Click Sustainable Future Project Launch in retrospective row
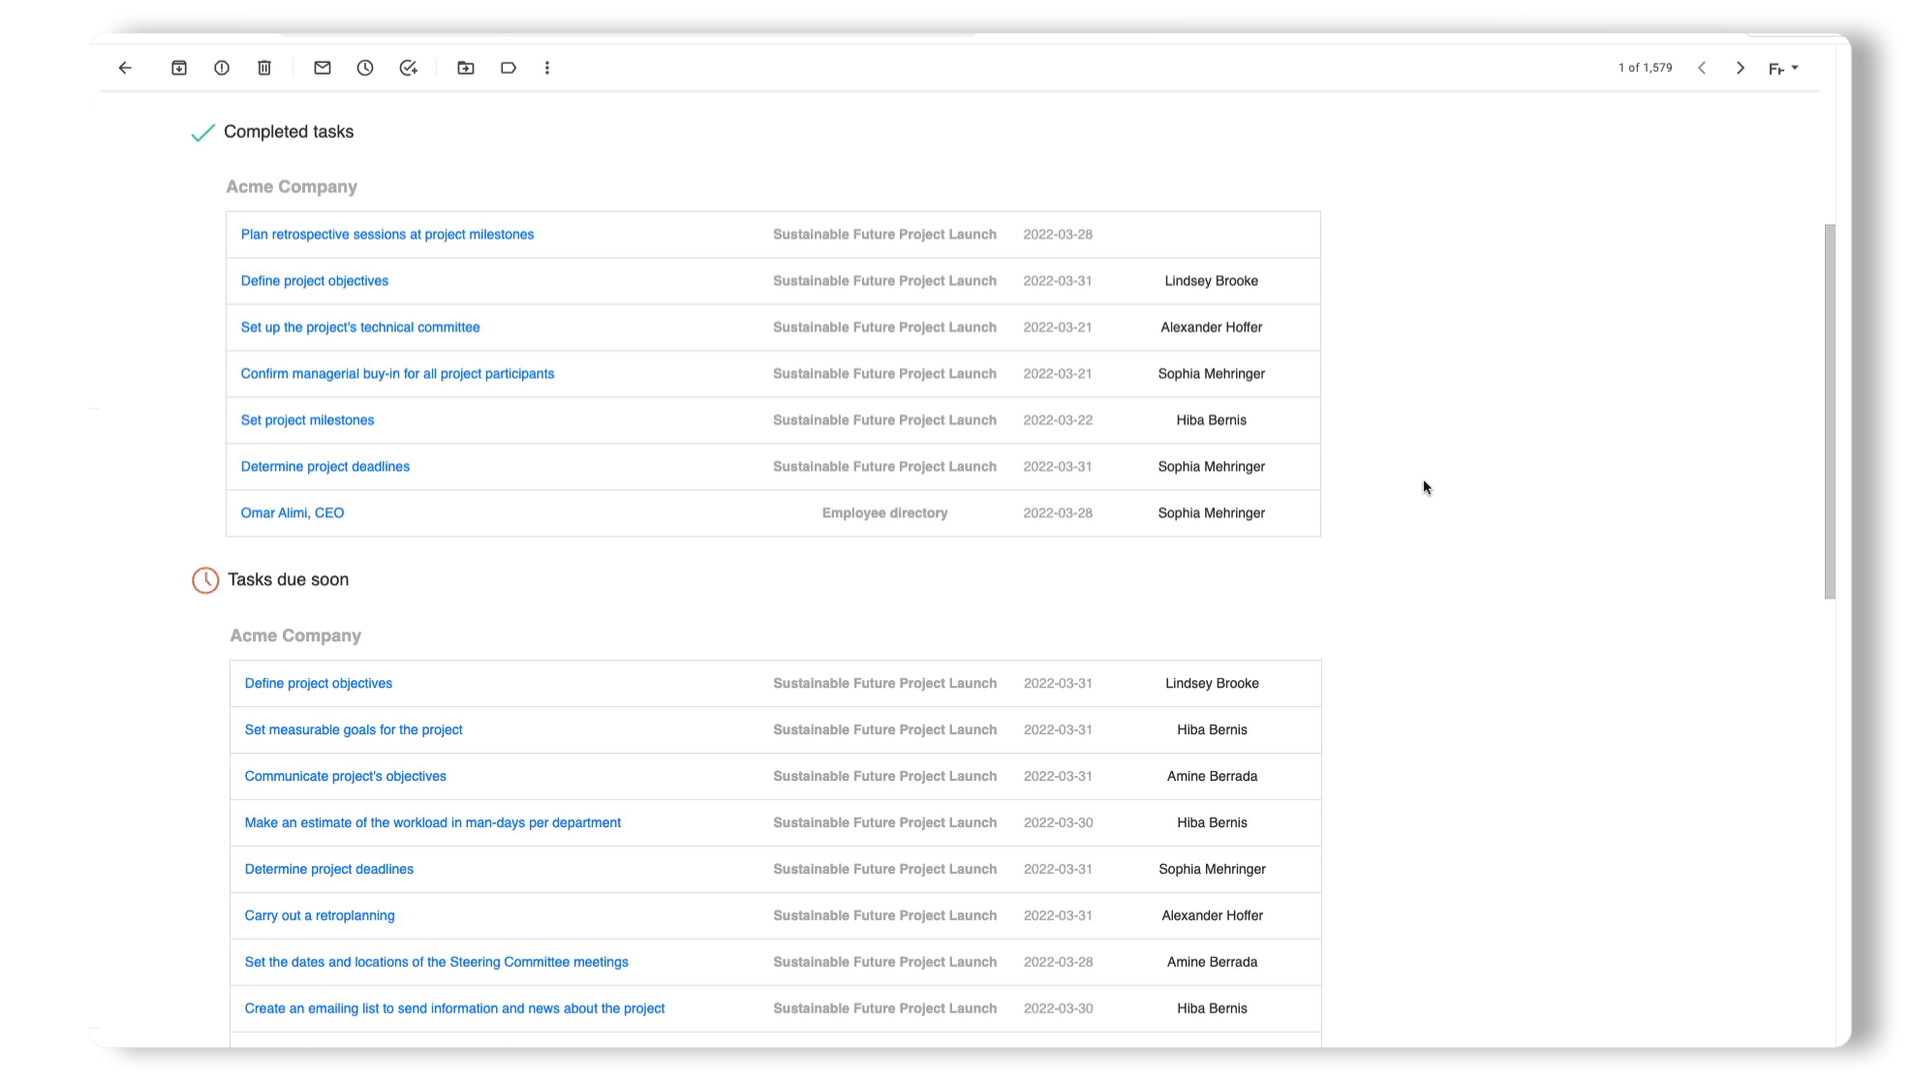Image resolution: width=1920 pixels, height=1080 pixels. [x=884, y=234]
